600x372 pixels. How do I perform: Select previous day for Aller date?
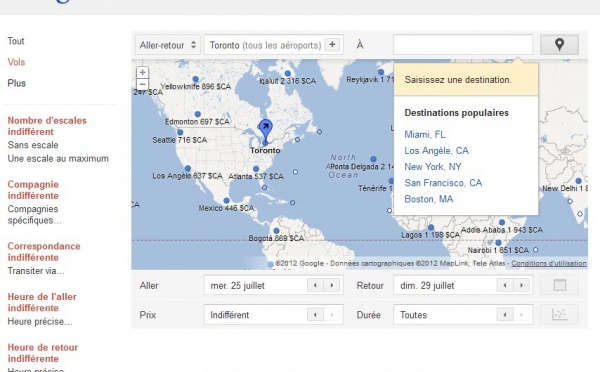[315, 285]
